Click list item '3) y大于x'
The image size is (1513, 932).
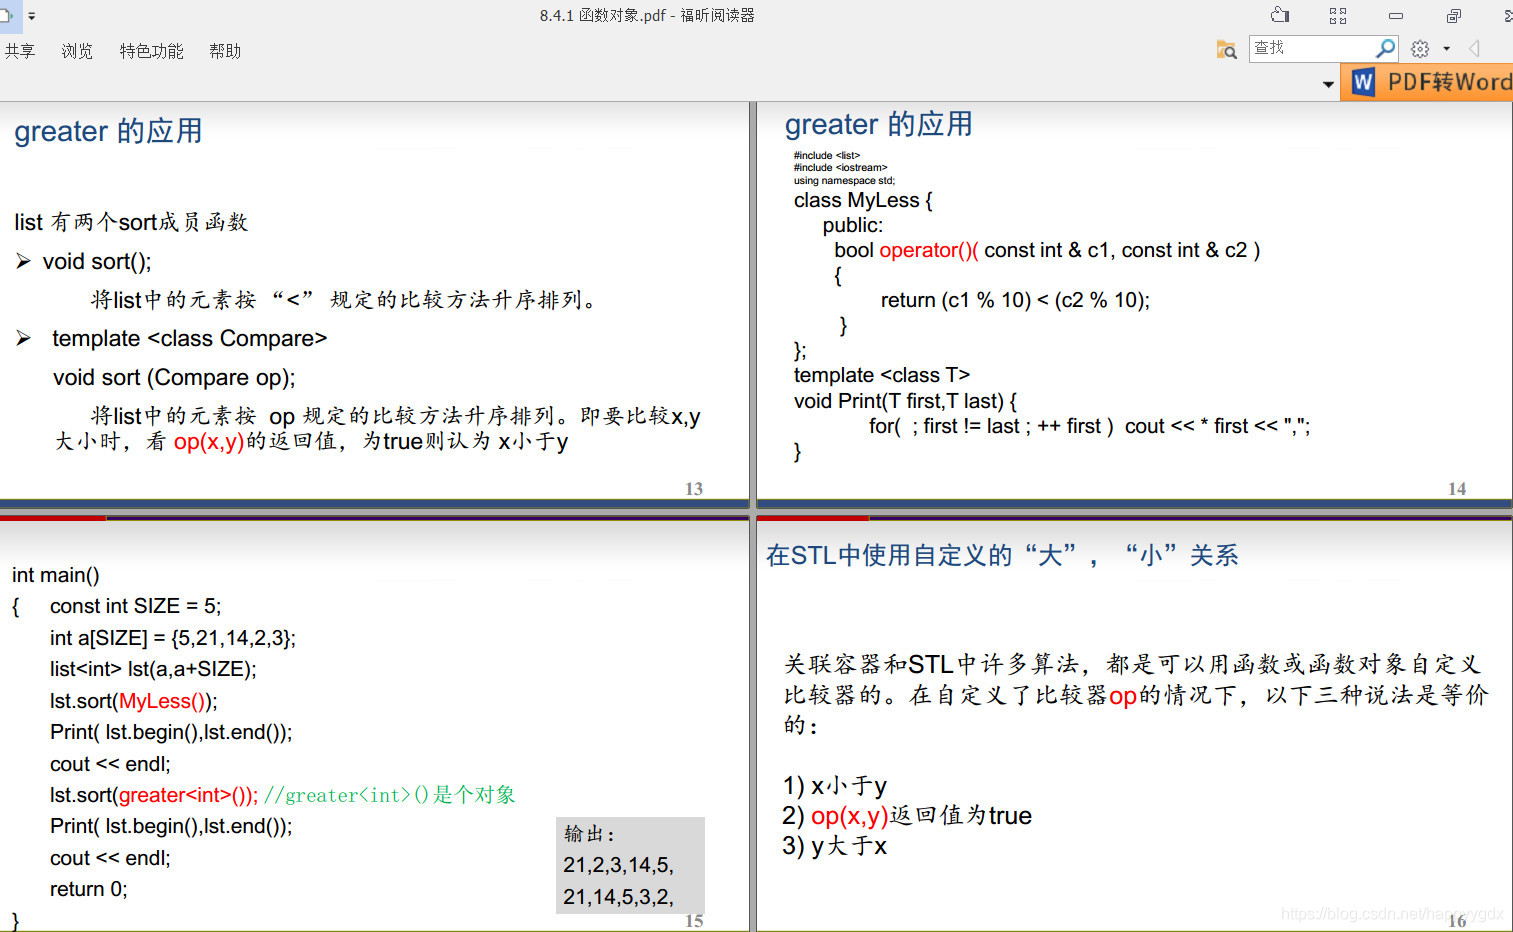point(834,846)
